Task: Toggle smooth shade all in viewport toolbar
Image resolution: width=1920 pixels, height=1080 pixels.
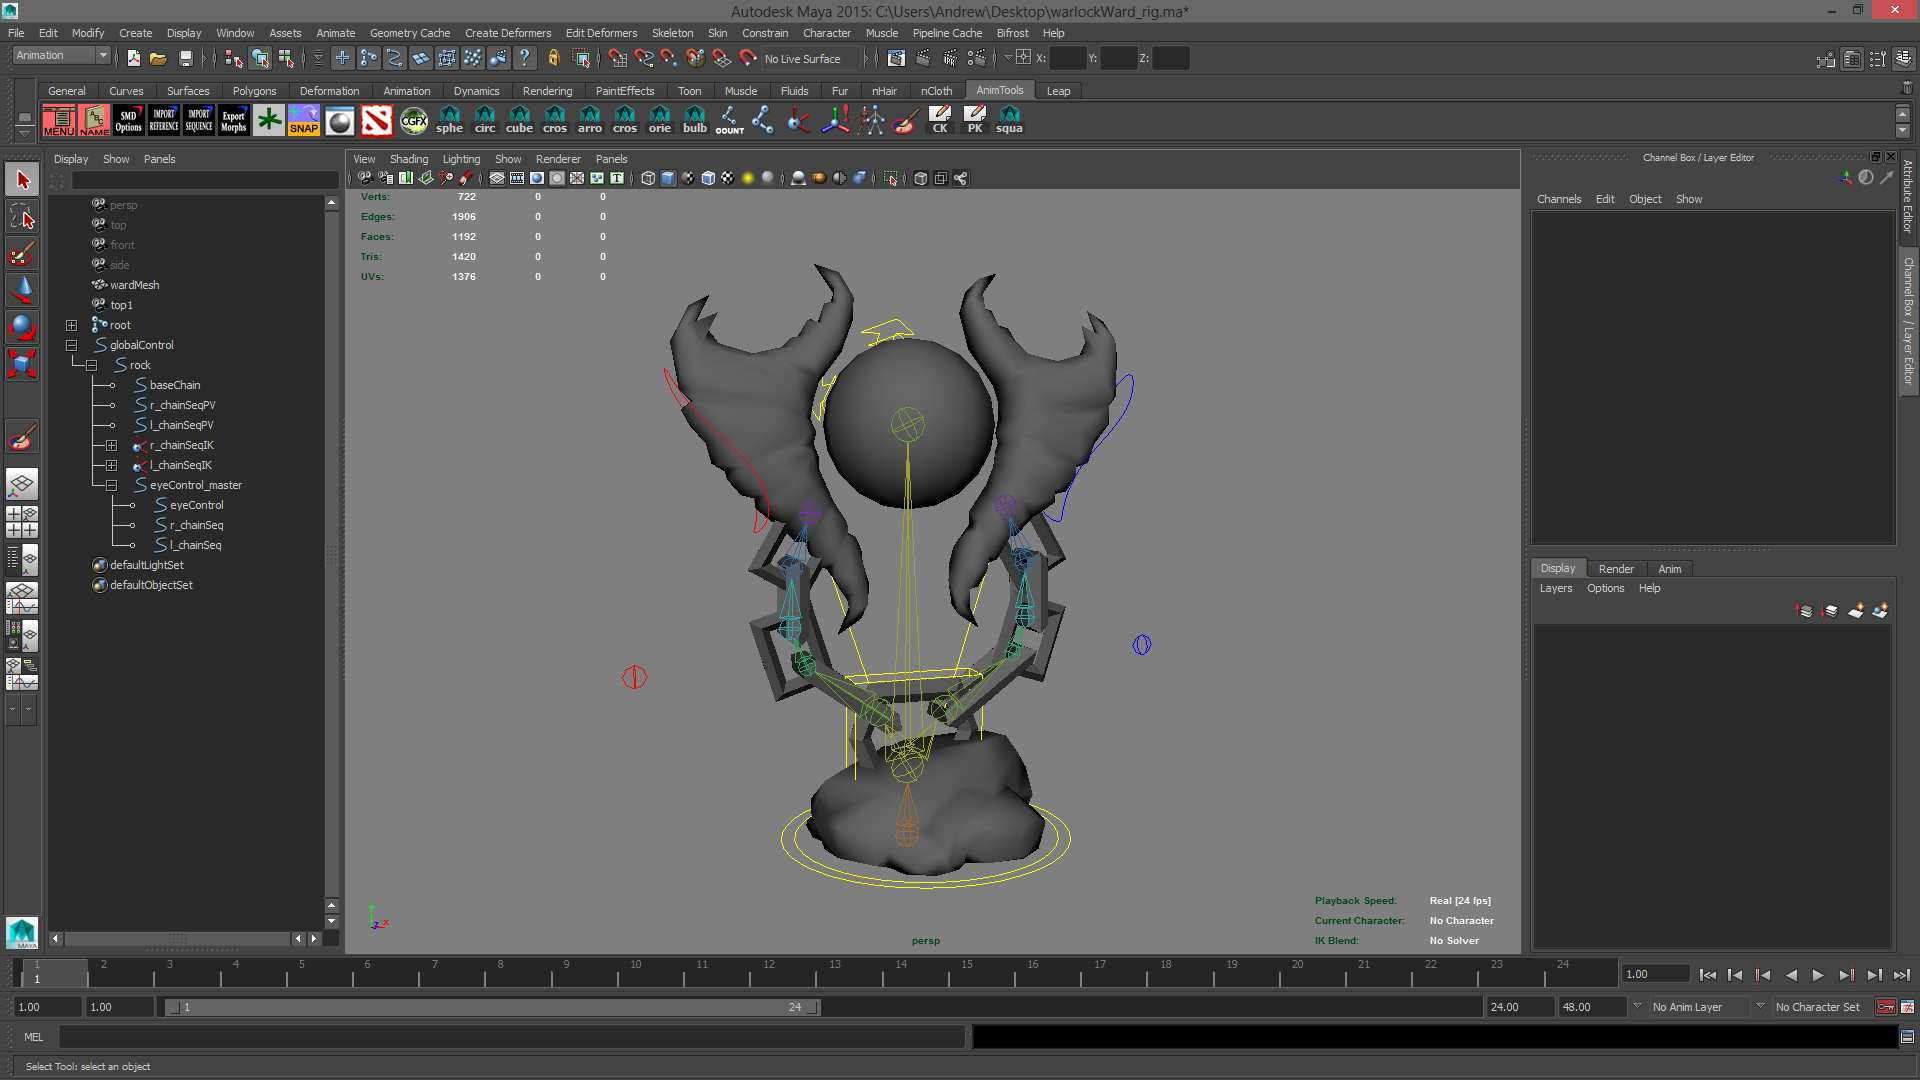Action: (668, 178)
